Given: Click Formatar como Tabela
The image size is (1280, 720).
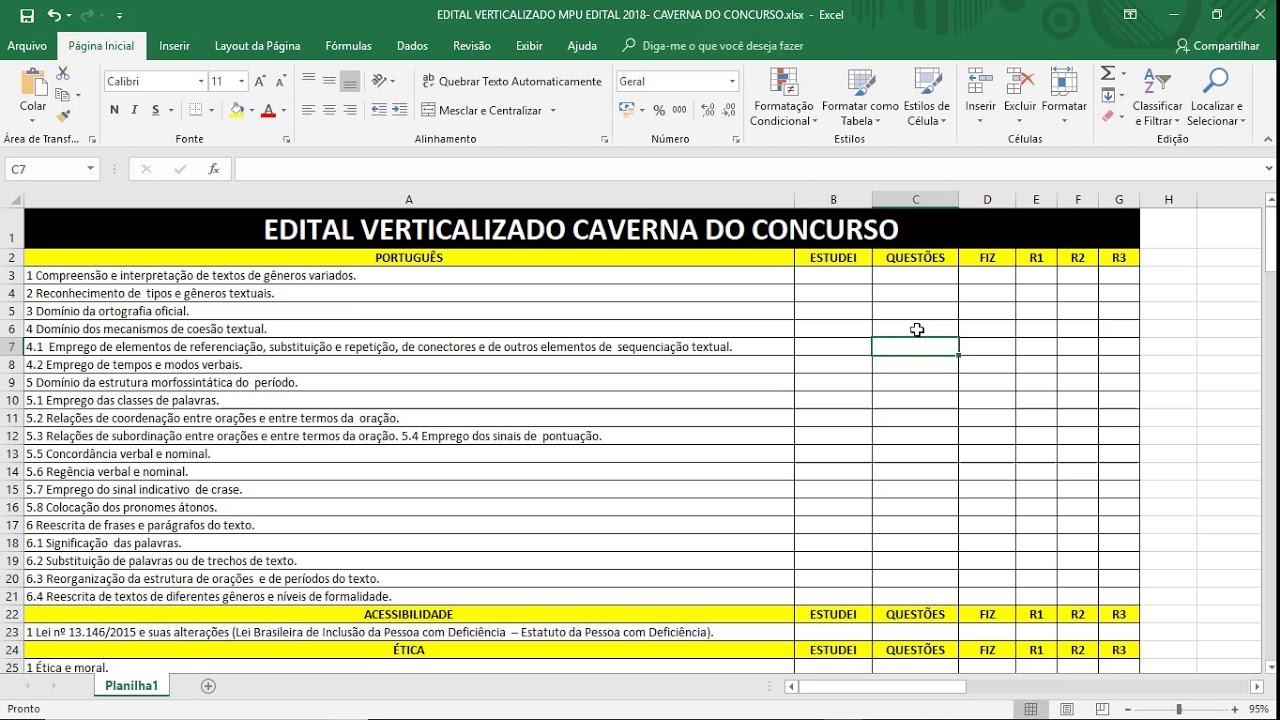Looking at the screenshot, I should pos(860,97).
